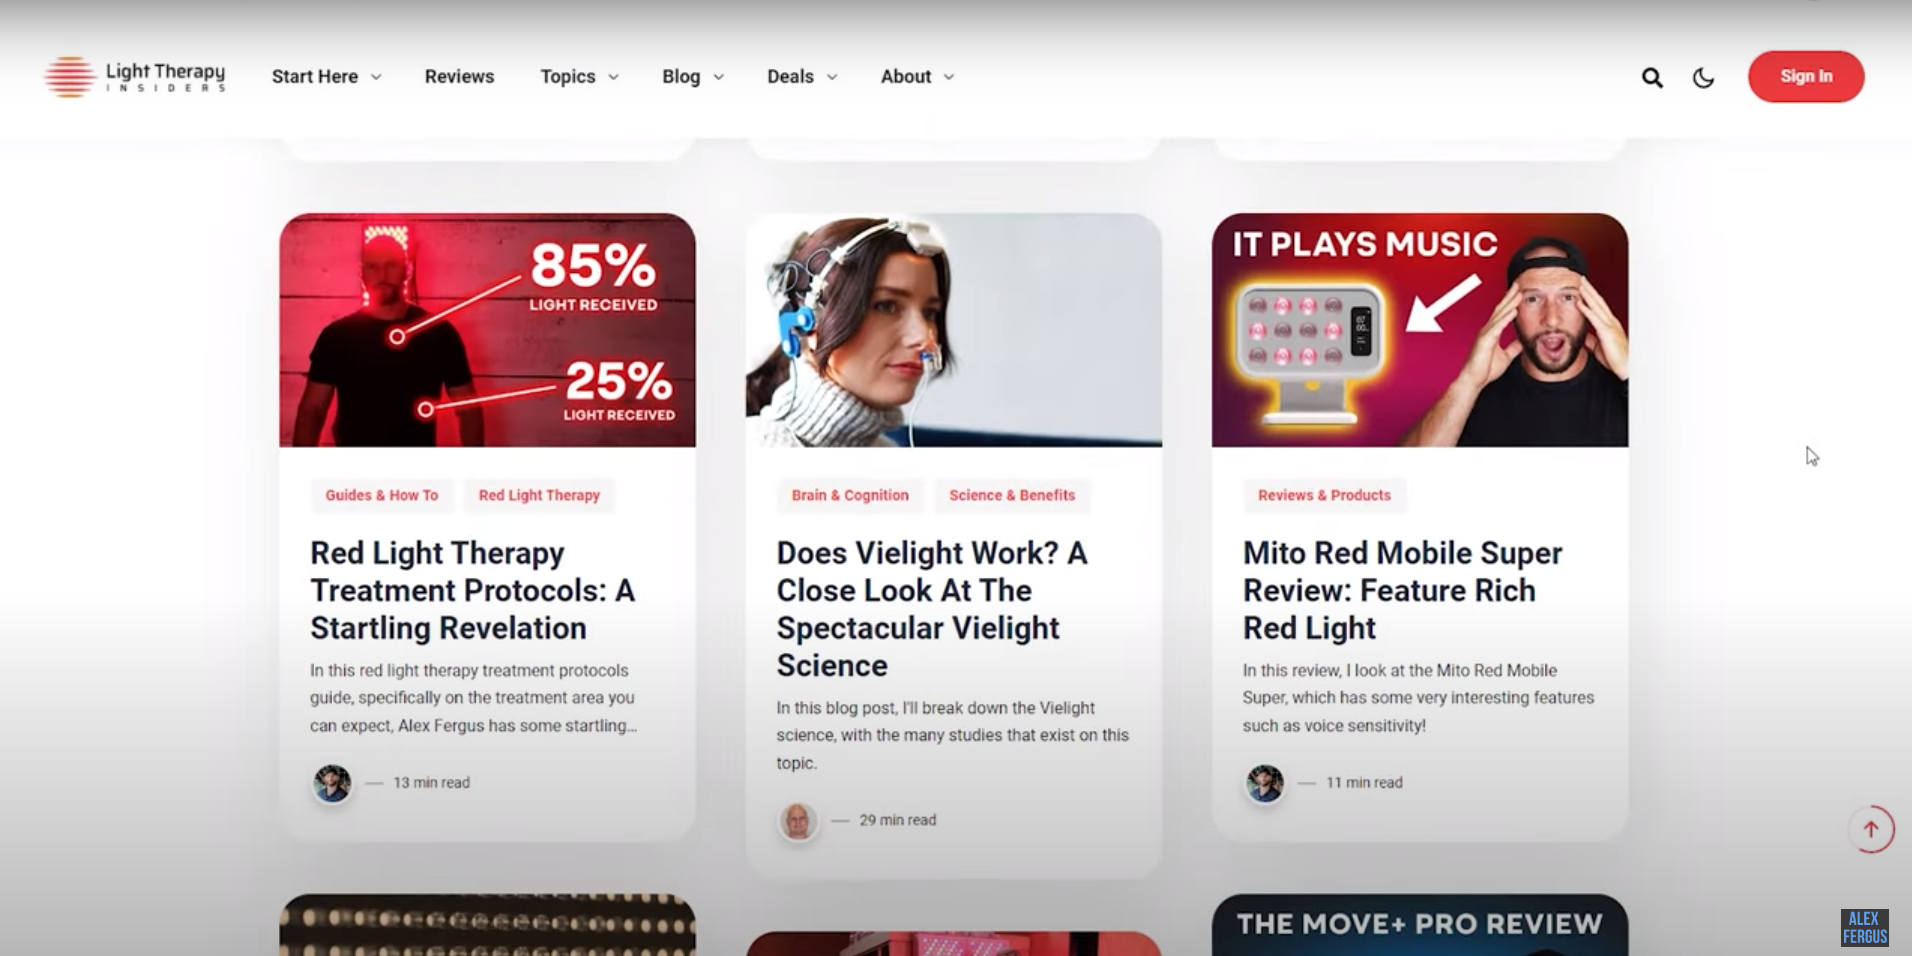Expand the About dropdown chevron
Viewport: 1912px width, 956px height.
tap(949, 77)
